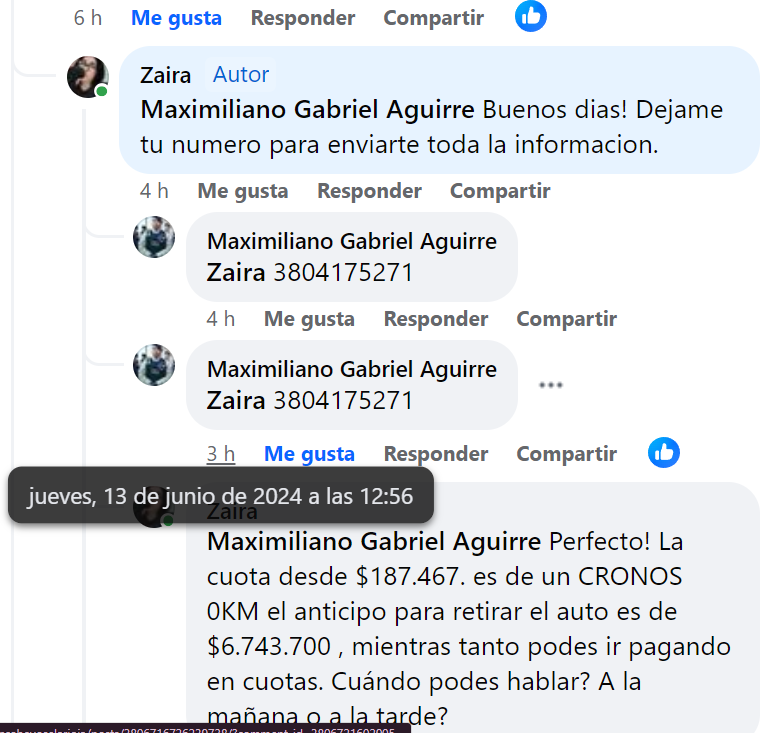Viewport: 761px width, 733px height.
Task: Click Responder under the 6 h comment
Action: tap(303, 18)
